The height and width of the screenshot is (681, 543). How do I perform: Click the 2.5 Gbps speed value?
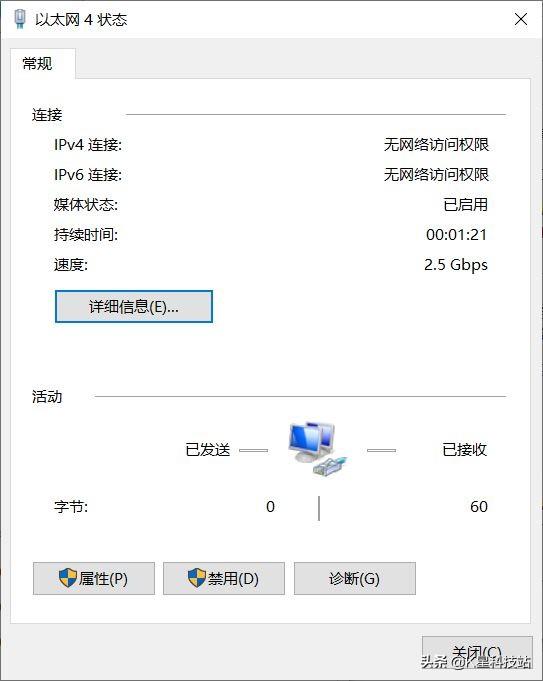pos(456,264)
